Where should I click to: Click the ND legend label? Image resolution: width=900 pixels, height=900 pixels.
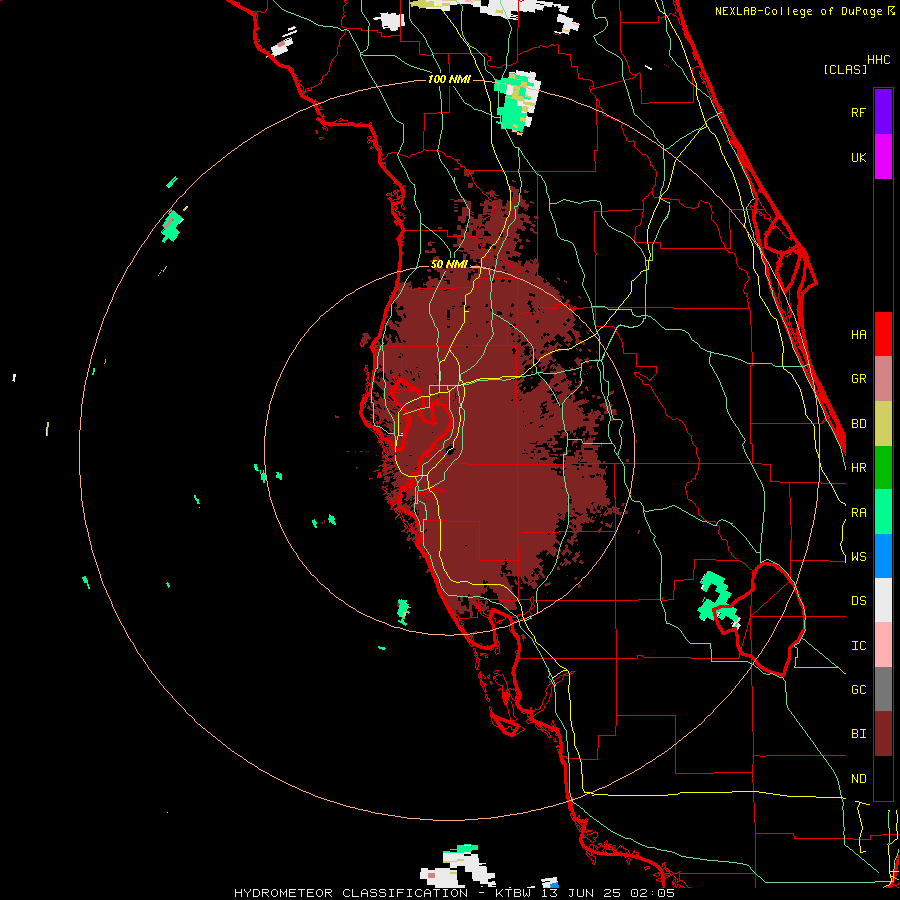pos(858,779)
